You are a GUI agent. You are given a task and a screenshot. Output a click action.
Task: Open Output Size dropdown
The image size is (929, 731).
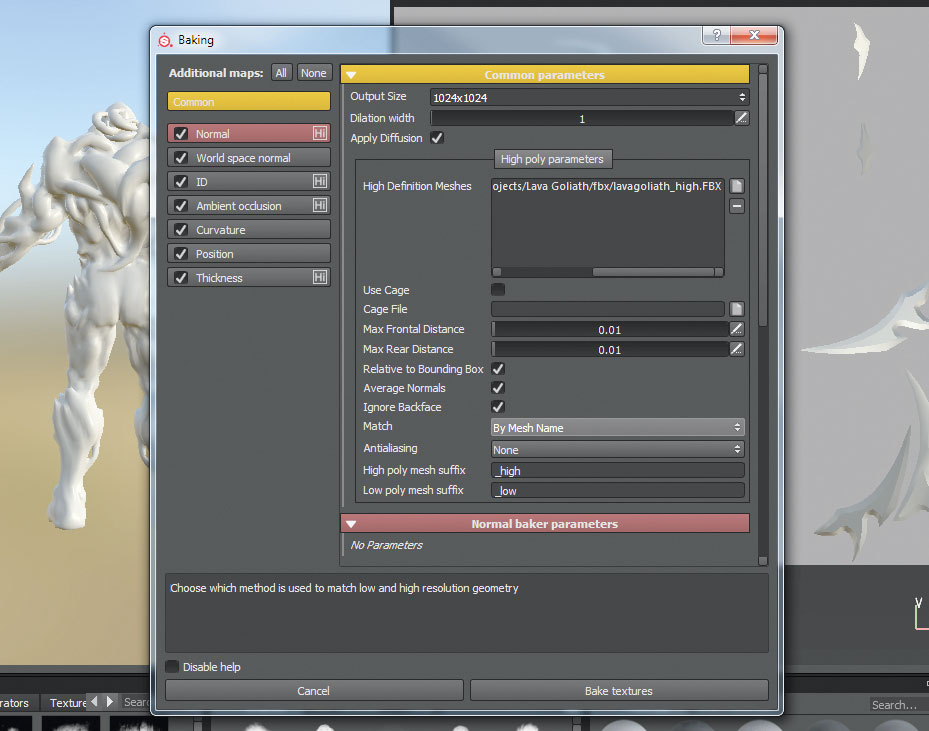[589, 97]
